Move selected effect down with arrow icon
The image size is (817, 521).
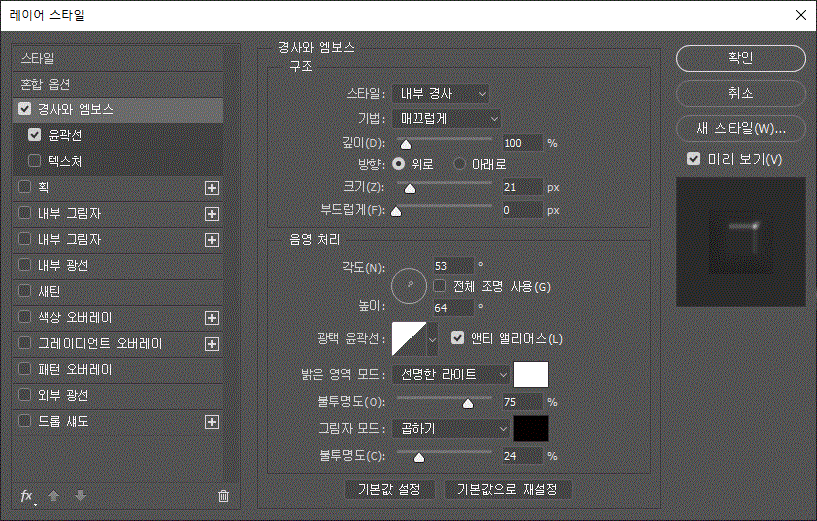tap(80, 495)
